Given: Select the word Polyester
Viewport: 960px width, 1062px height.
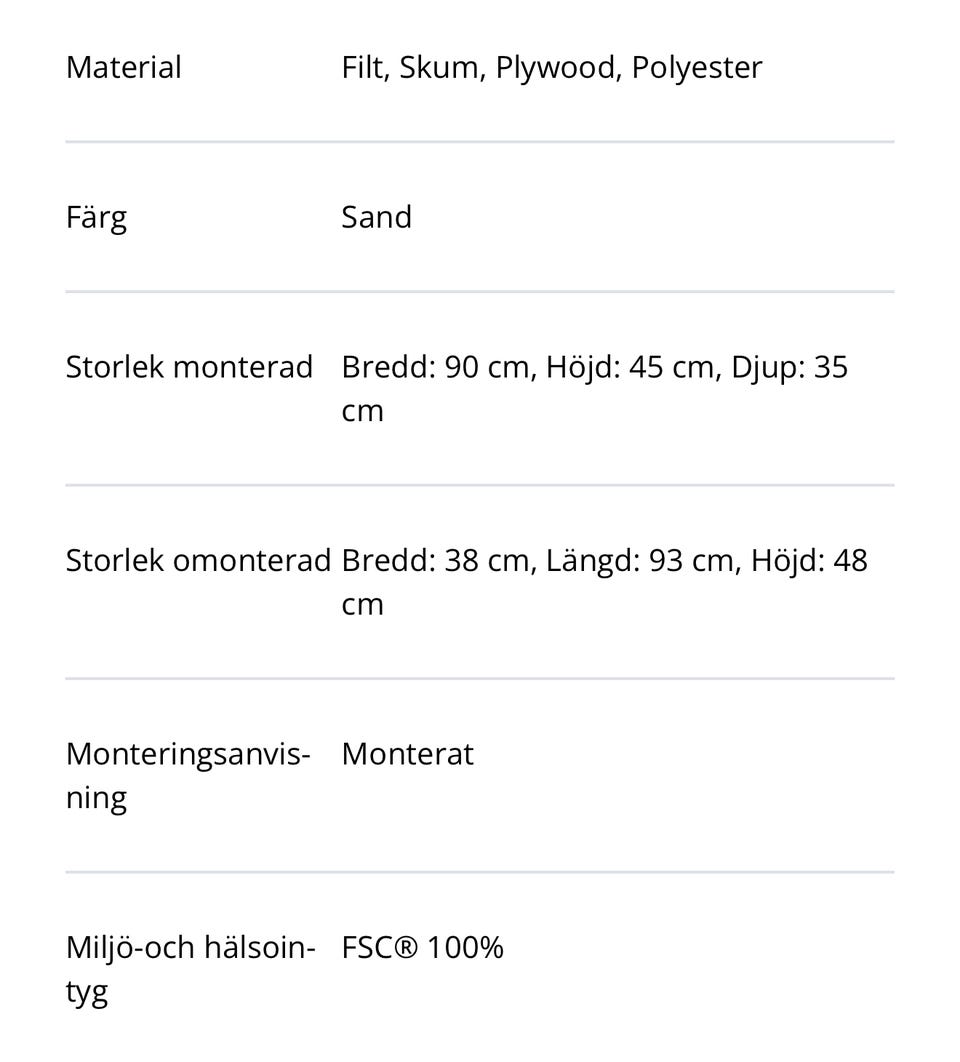Looking at the screenshot, I should (696, 68).
